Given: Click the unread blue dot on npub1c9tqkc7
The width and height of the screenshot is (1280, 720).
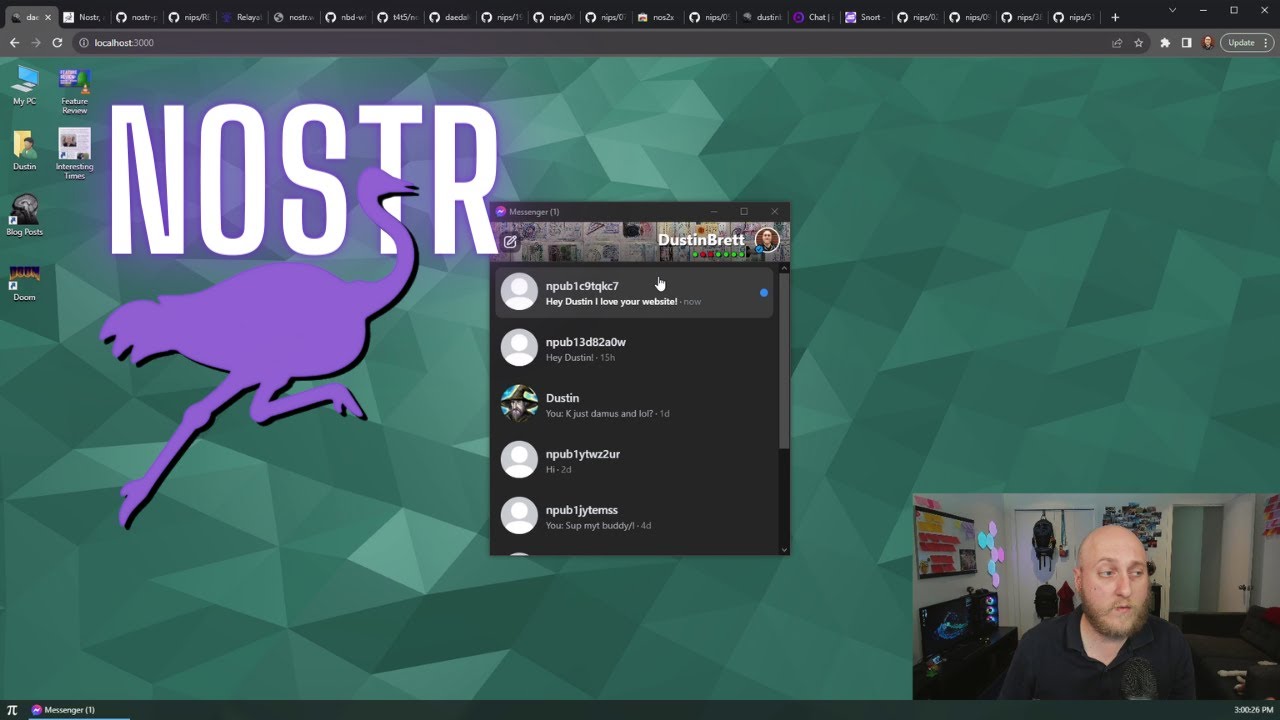Looking at the screenshot, I should (x=764, y=293).
